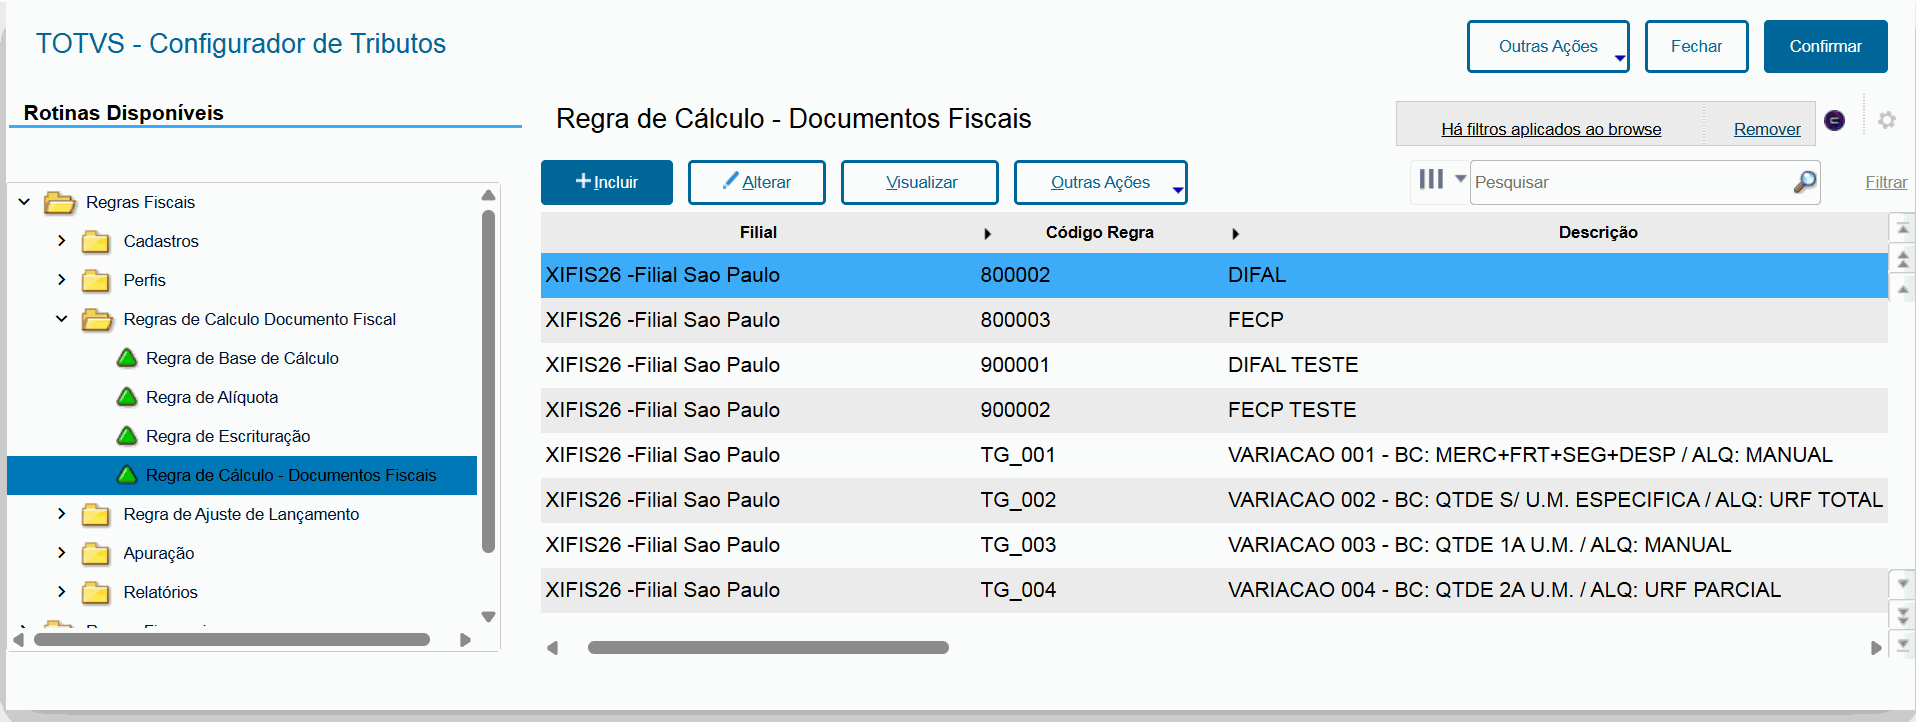Click the table's horizontal scrollbar thumb

coord(768,647)
